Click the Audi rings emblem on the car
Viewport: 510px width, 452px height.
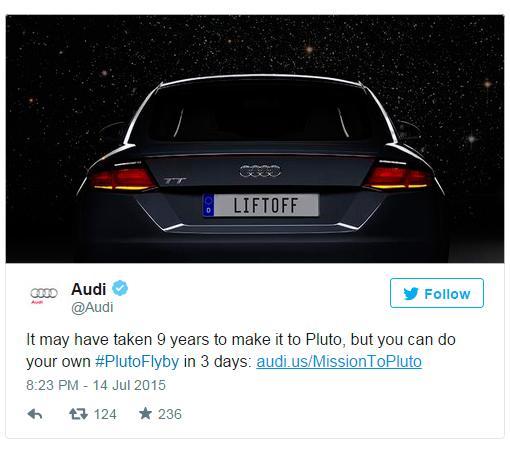click(x=260, y=171)
